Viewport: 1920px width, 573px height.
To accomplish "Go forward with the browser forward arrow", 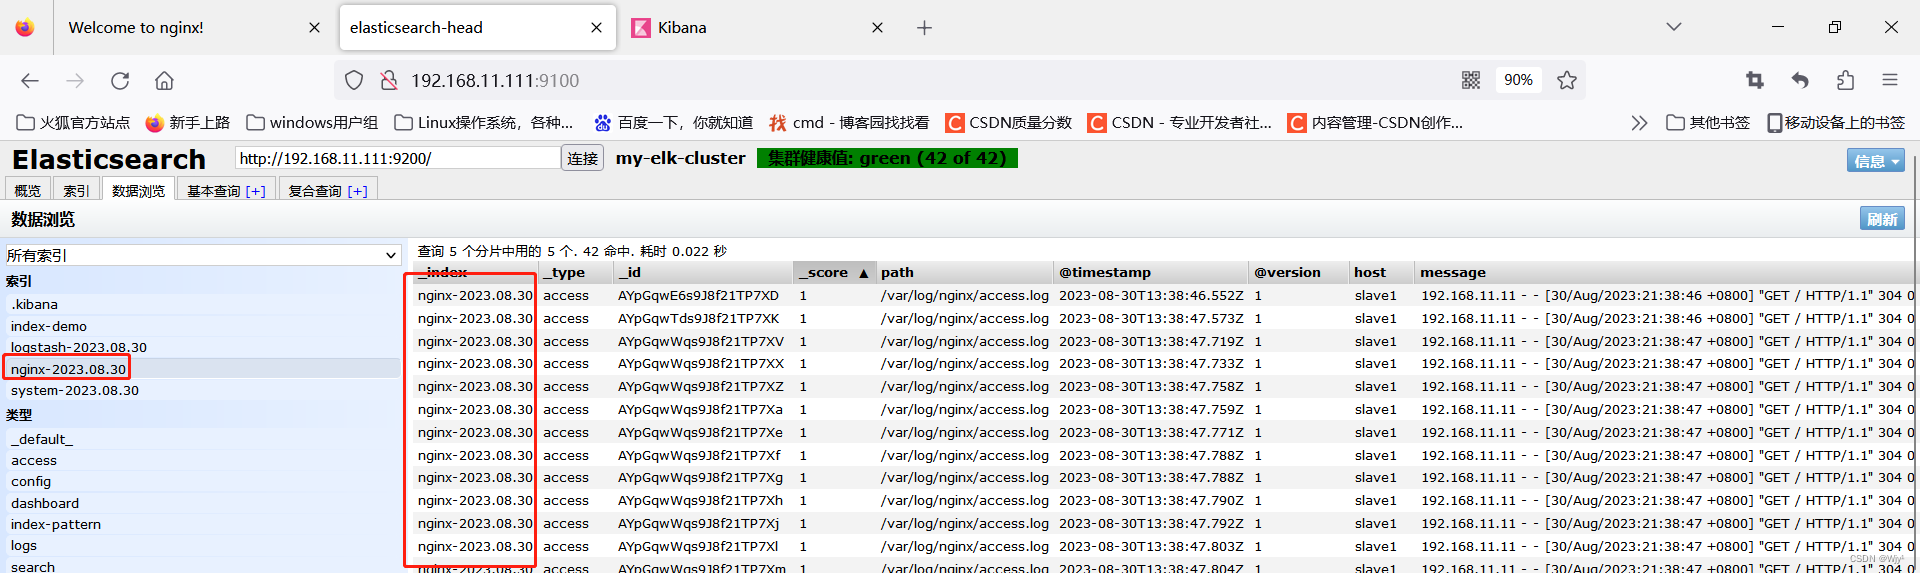I will point(75,81).
